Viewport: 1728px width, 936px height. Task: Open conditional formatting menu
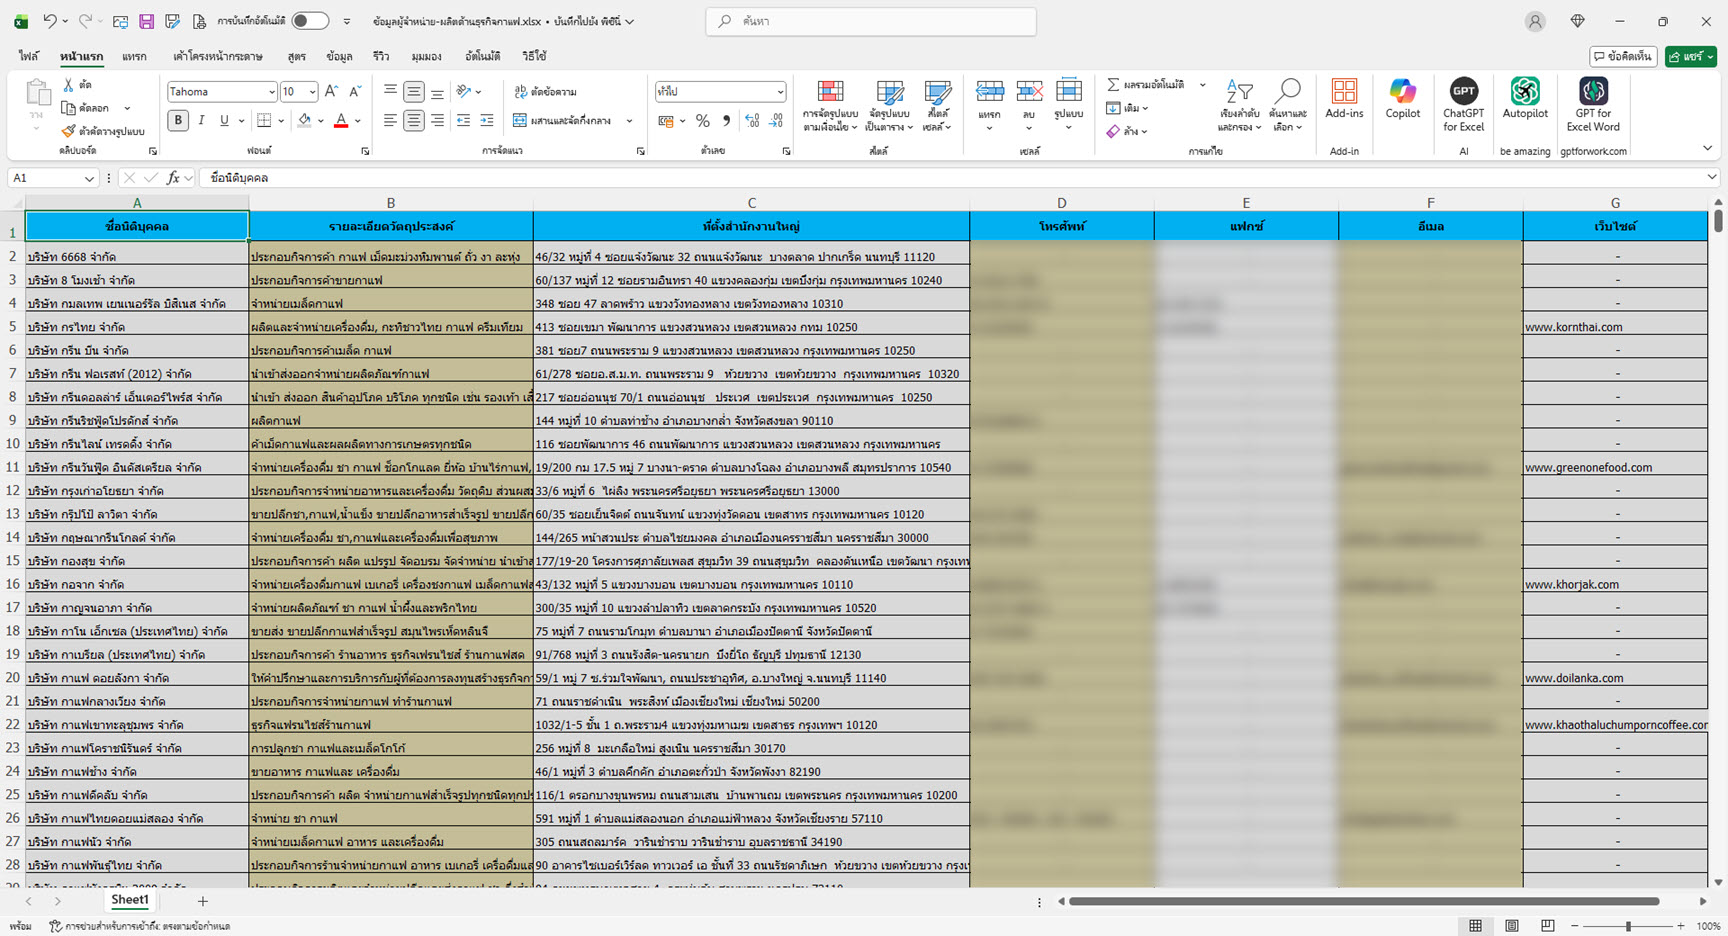(x=830, y=105)
